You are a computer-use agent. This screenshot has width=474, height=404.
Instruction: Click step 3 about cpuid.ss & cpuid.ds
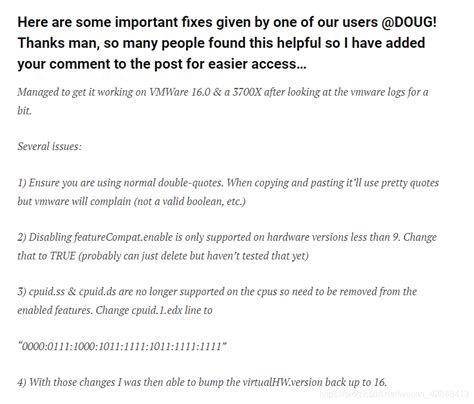[x=217, y=292]
